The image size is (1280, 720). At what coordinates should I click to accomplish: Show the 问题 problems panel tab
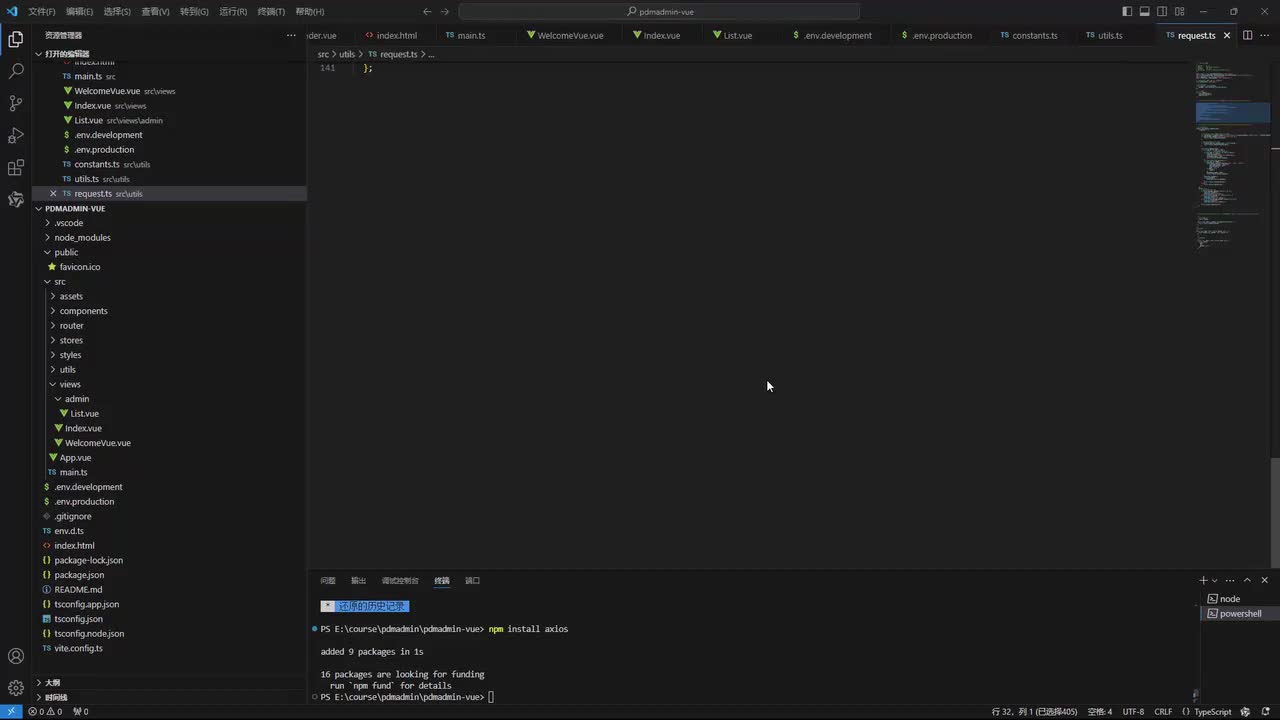328,581
